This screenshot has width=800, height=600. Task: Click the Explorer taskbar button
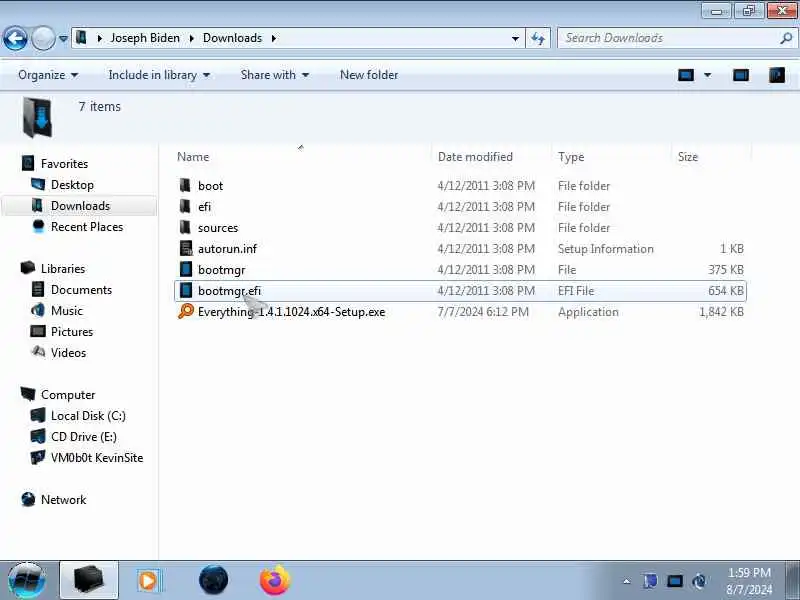(89, 580)
